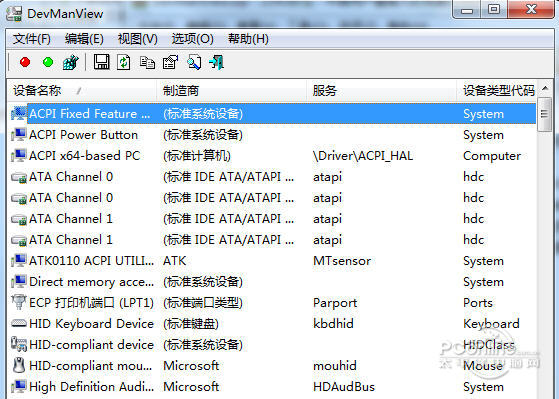Click the \Driver\ACPI_HAL service cell
This screenshot has height=399, width=559.
click(363, 156)
